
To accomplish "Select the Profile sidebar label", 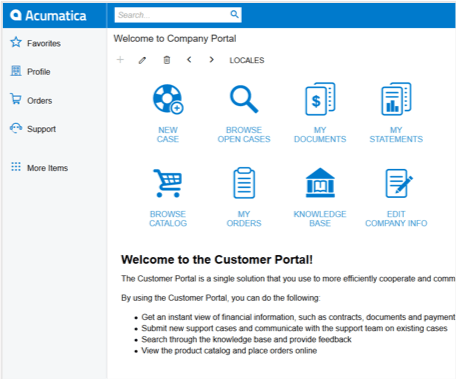I will click(39, 72).
